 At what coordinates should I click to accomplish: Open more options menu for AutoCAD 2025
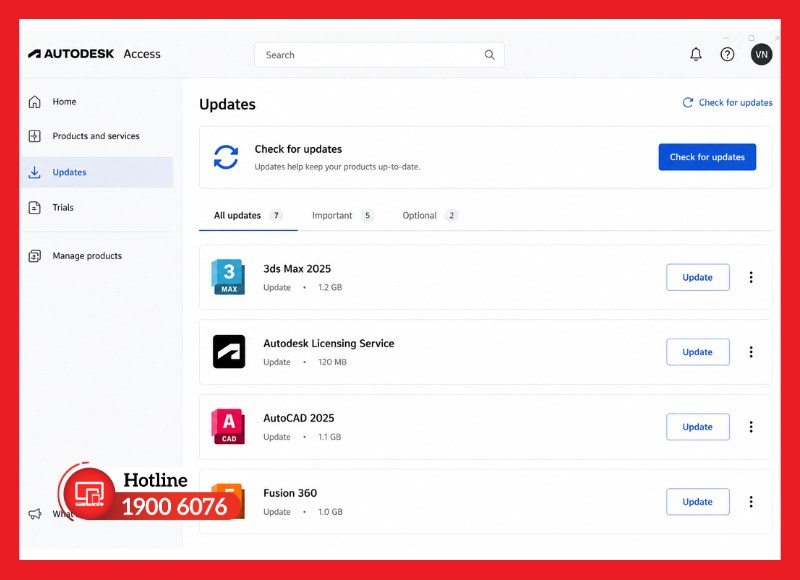[x=751, y=426]
